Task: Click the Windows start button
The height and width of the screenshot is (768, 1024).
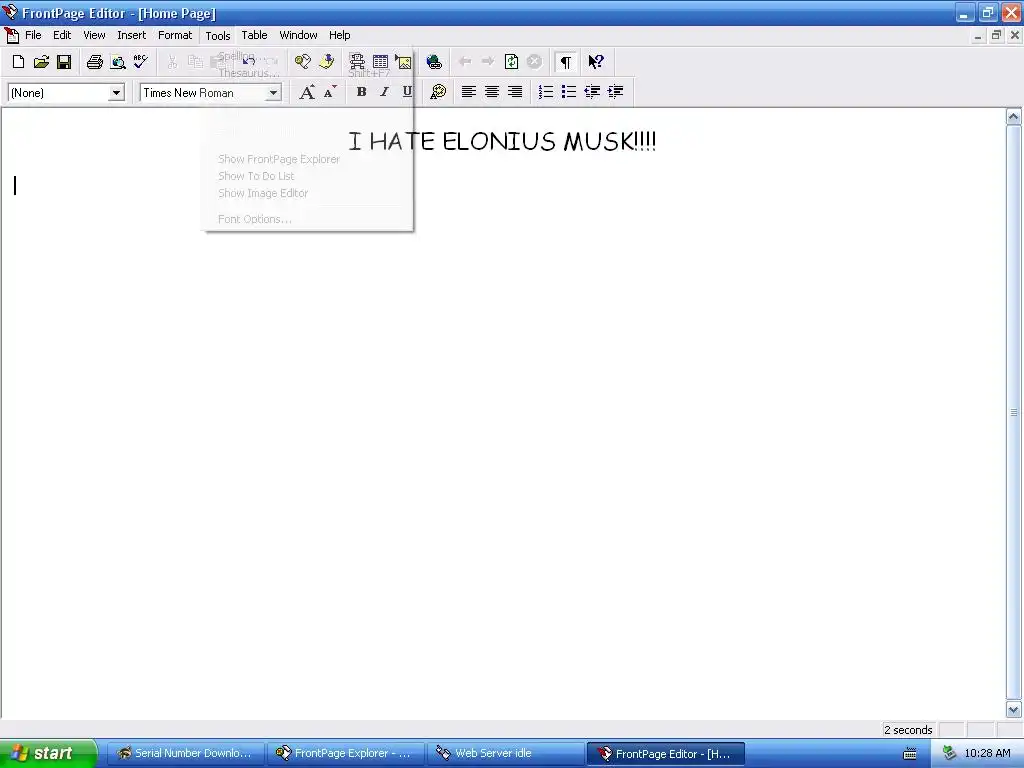Action: [48, 753]
